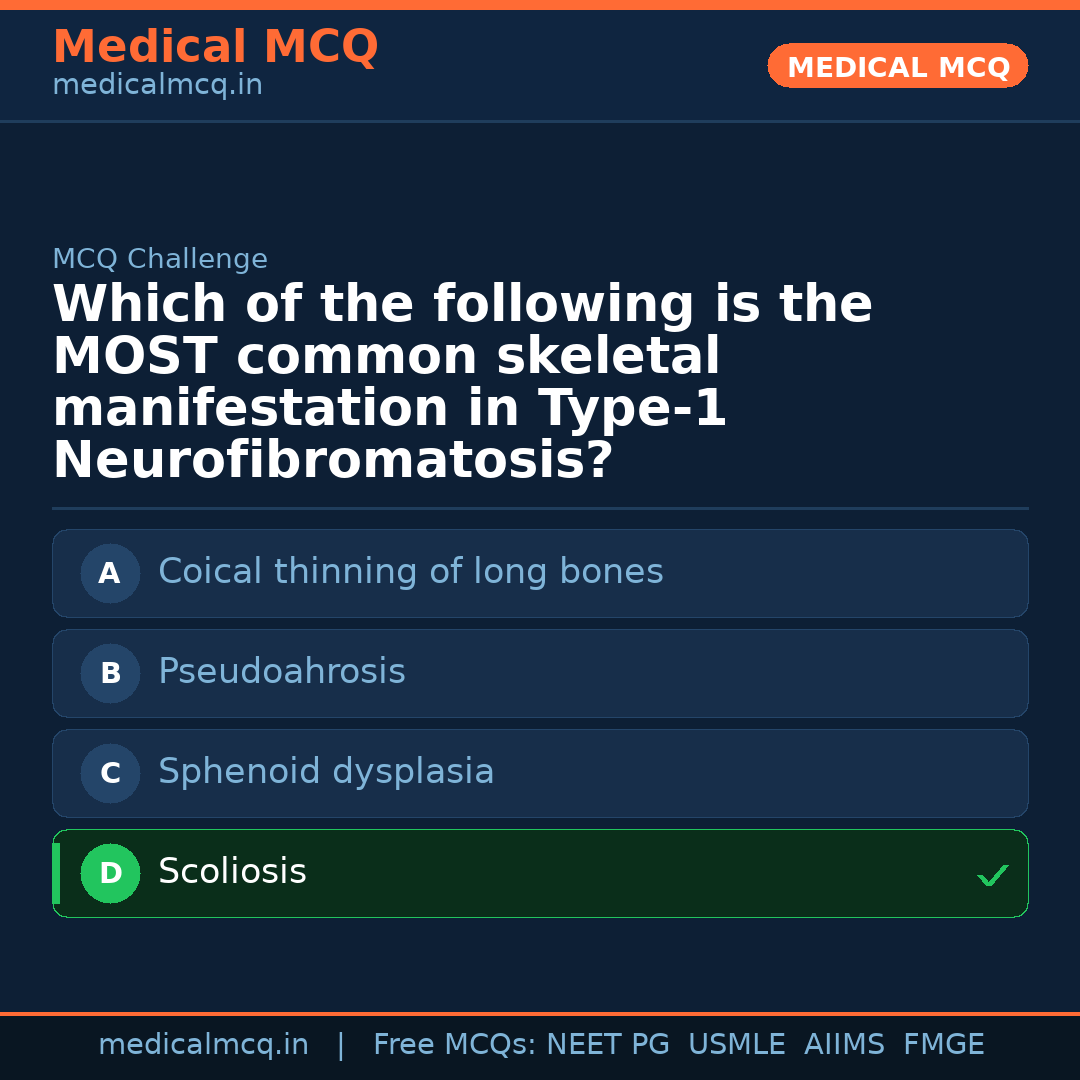
Task: Select the Coical thinning of long bones option
Action: pos(410,572)
